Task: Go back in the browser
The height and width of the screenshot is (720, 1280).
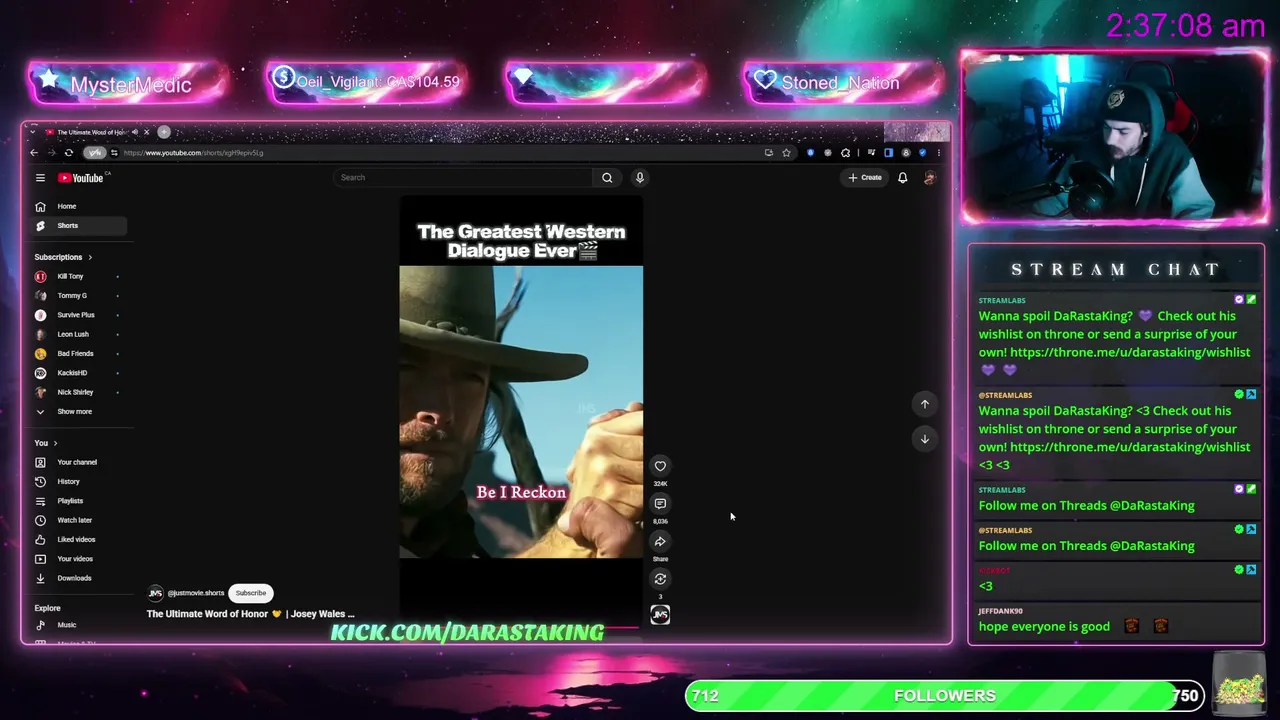Action: pyautogui.click(x=34, y=153)
